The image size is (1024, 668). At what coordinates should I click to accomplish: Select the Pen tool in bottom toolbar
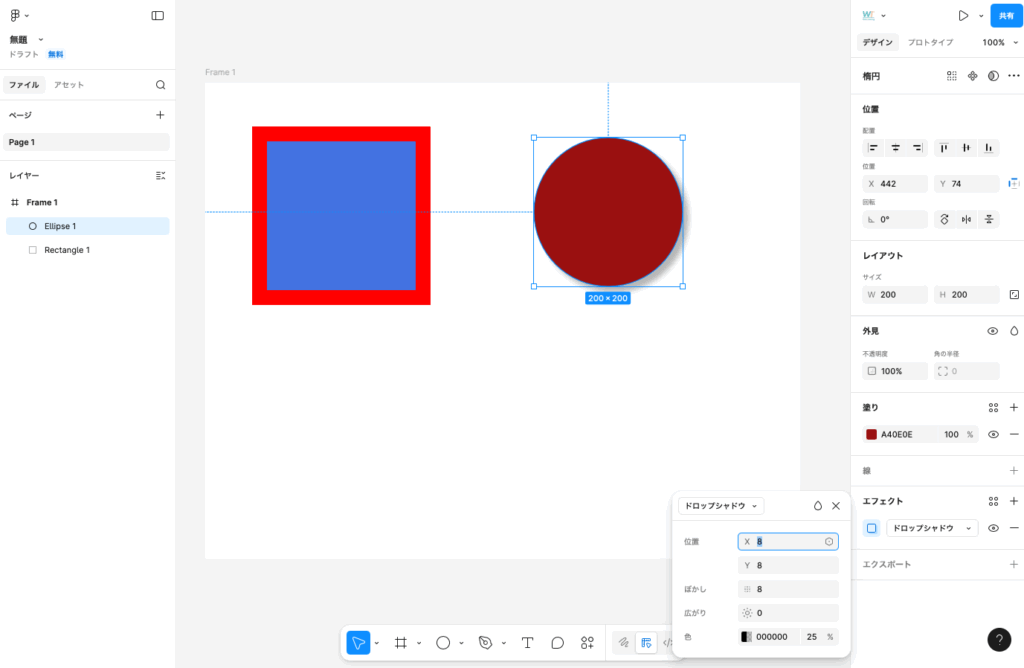pos(486,643)
